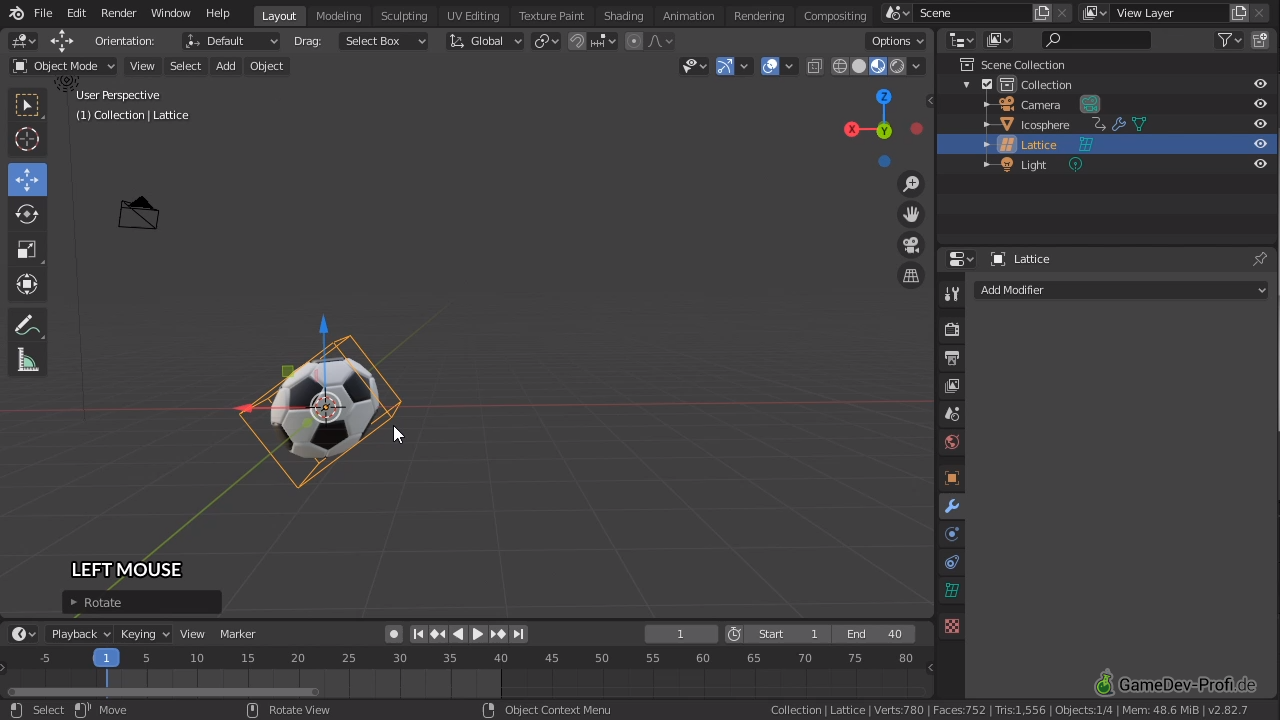This screenshot has width=1280, height=720.
Task: Expand the Icosphere tree item
Action: [987, 125]
